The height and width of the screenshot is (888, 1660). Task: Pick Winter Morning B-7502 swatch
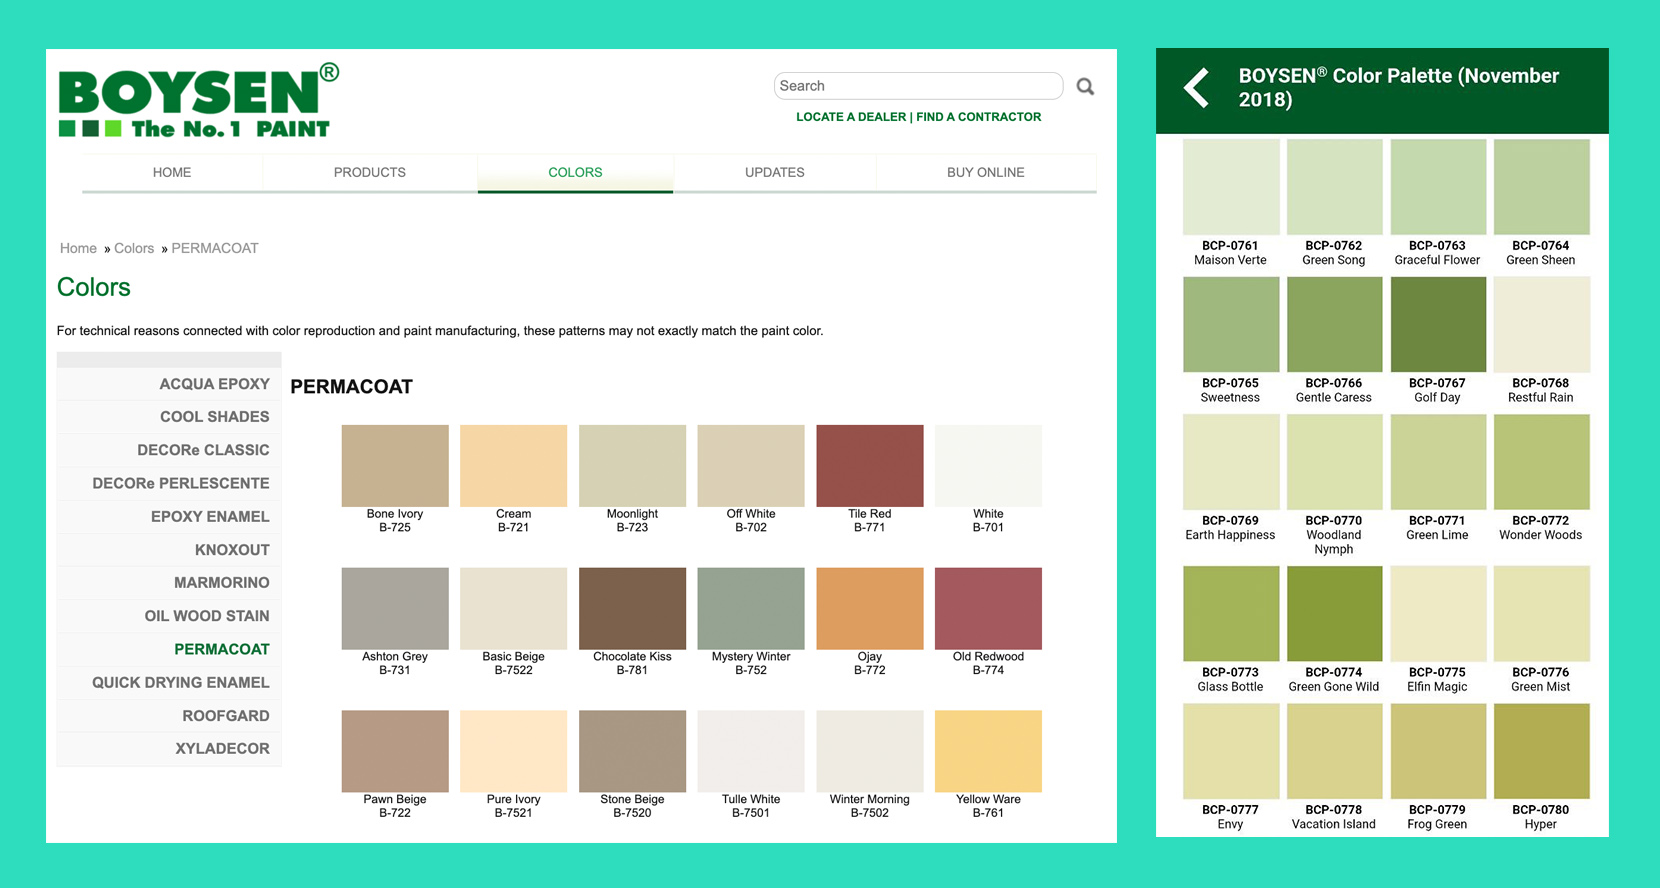tap(870, 752)
